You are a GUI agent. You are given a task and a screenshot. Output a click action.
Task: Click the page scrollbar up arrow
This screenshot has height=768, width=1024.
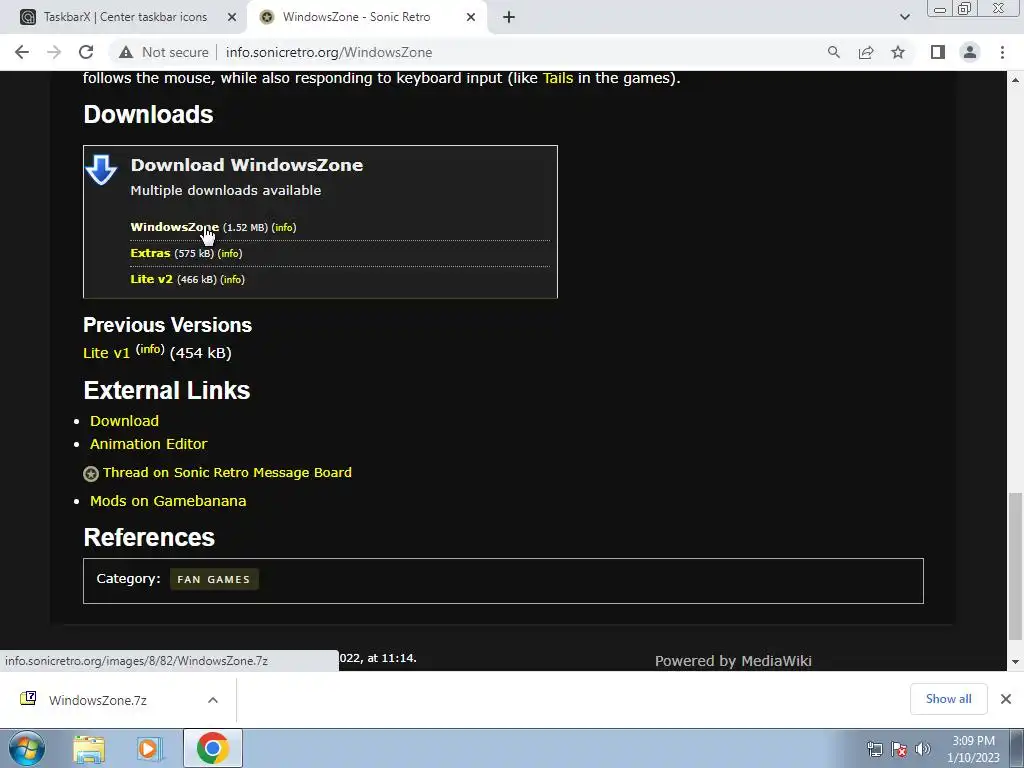1015,80
